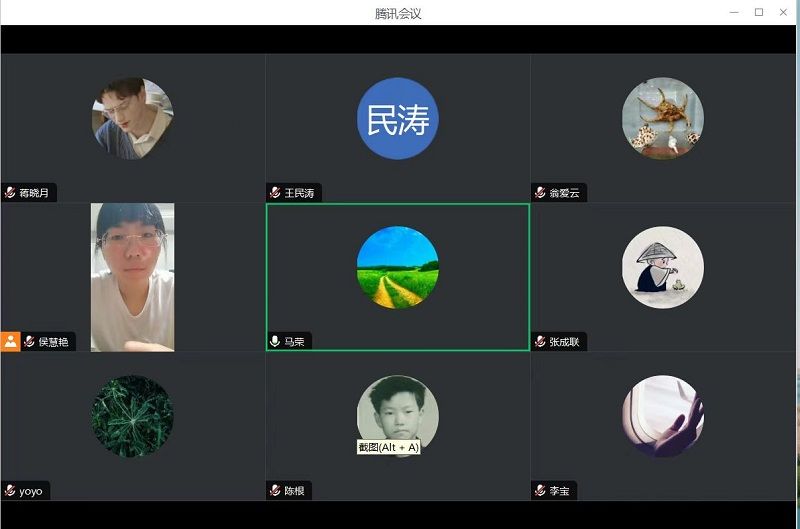Click the muted microphone icon next to yoyo
The image size is (800, 529).
point(10,490)
